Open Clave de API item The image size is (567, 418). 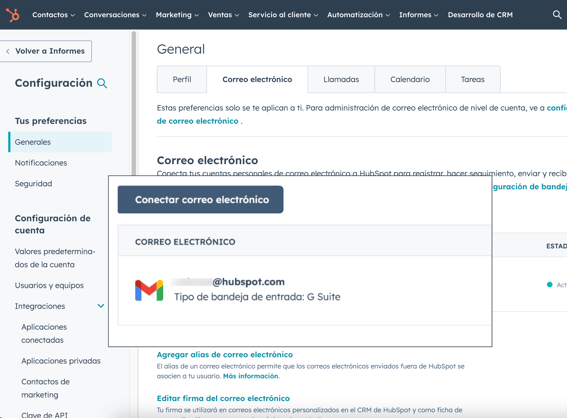(44, 414)
